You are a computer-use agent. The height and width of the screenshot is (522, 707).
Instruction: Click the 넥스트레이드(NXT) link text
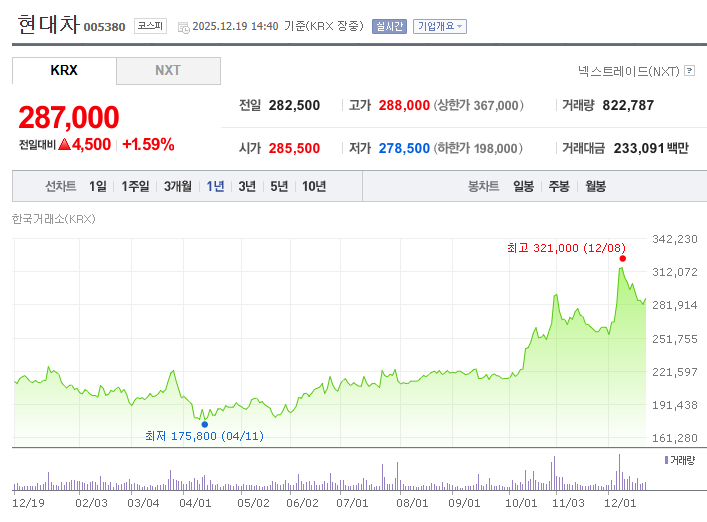(x=629, y=71)
